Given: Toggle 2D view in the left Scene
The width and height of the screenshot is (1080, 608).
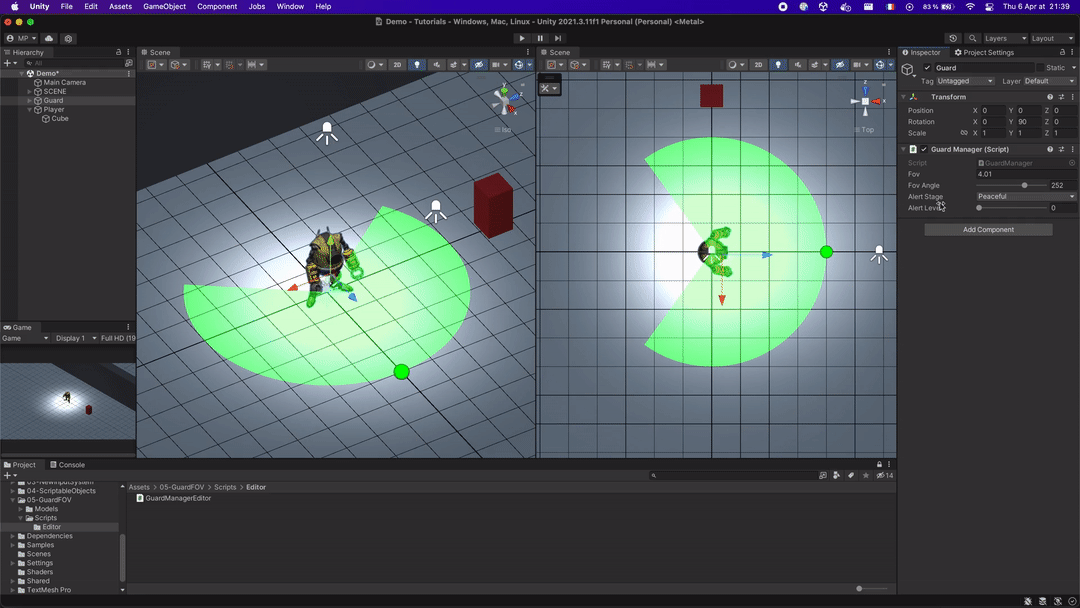Looking at the screenshot, I should coord(397,65).
